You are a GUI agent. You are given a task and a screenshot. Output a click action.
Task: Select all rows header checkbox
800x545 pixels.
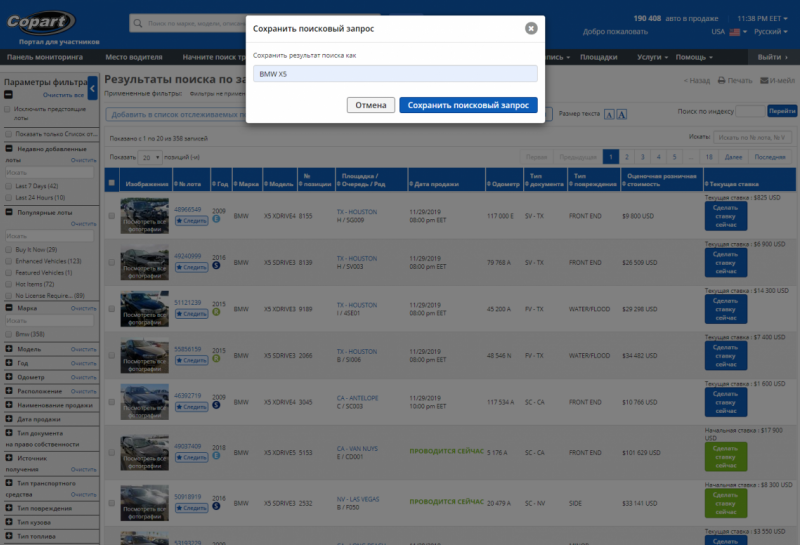coord(112,183)
